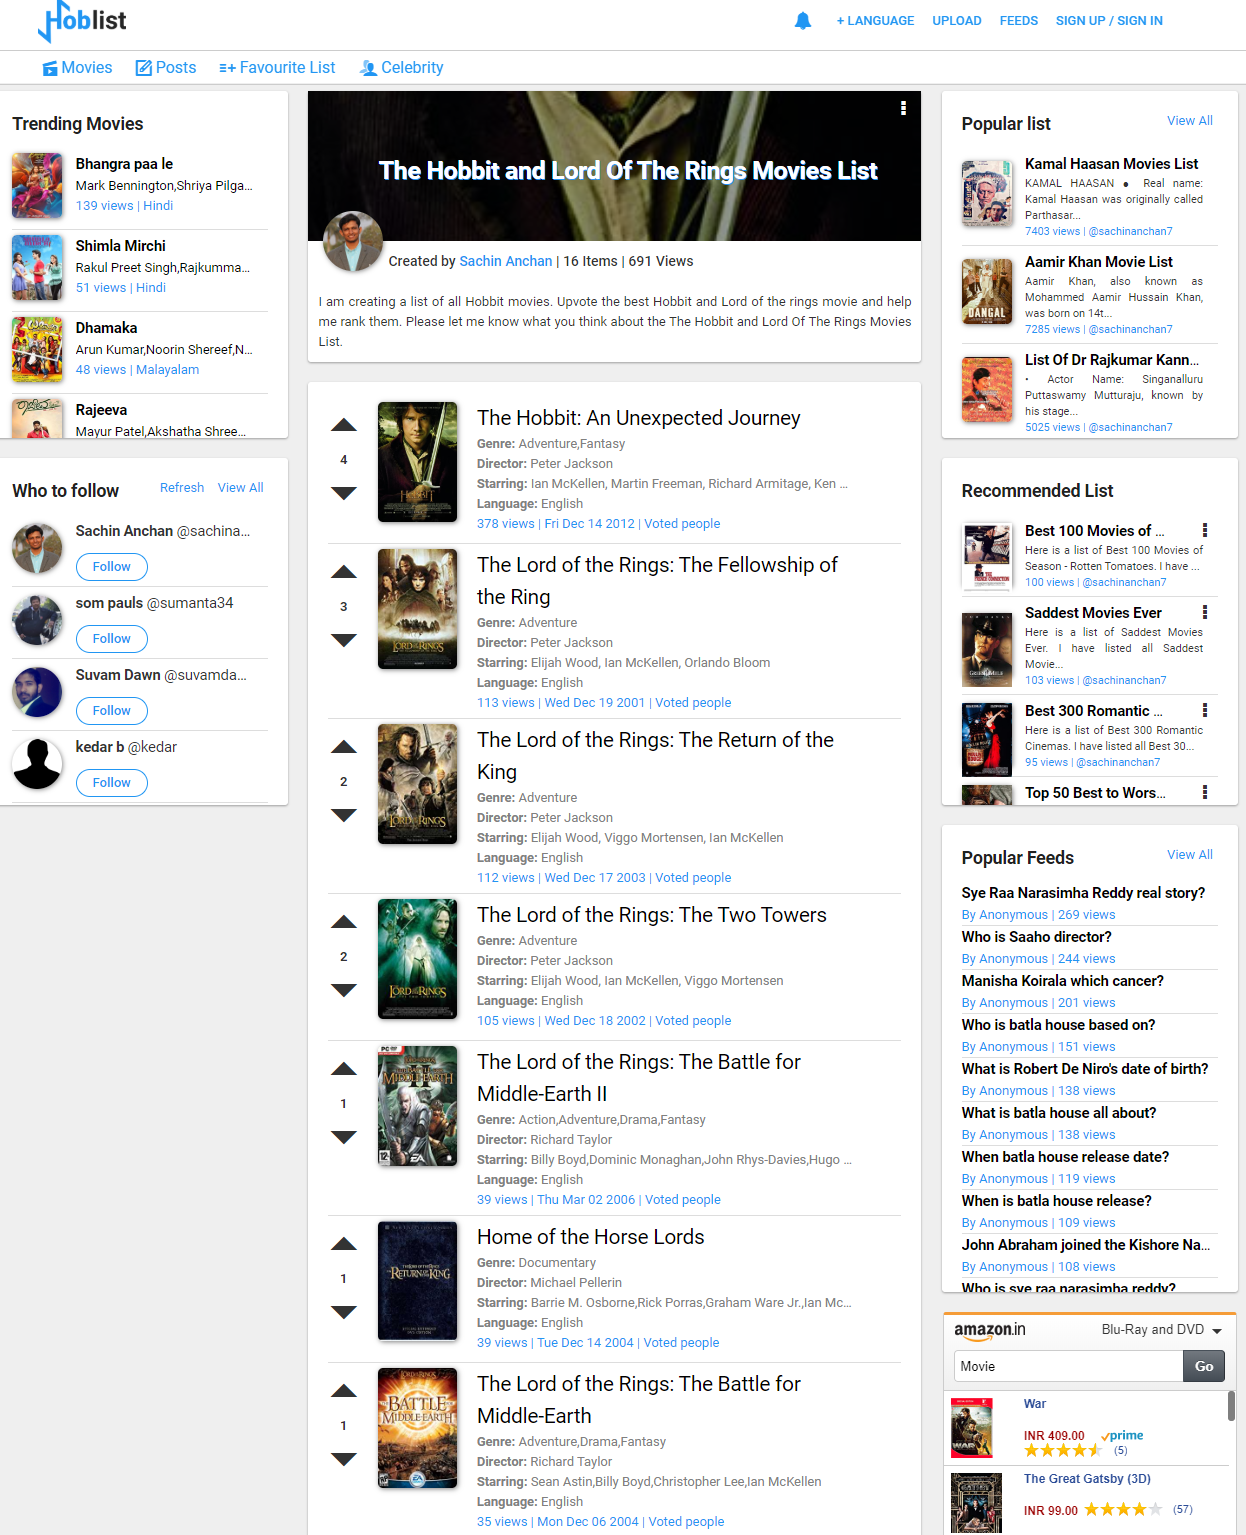
Task: Follow kedar b
Action: [x=112, y=783]
